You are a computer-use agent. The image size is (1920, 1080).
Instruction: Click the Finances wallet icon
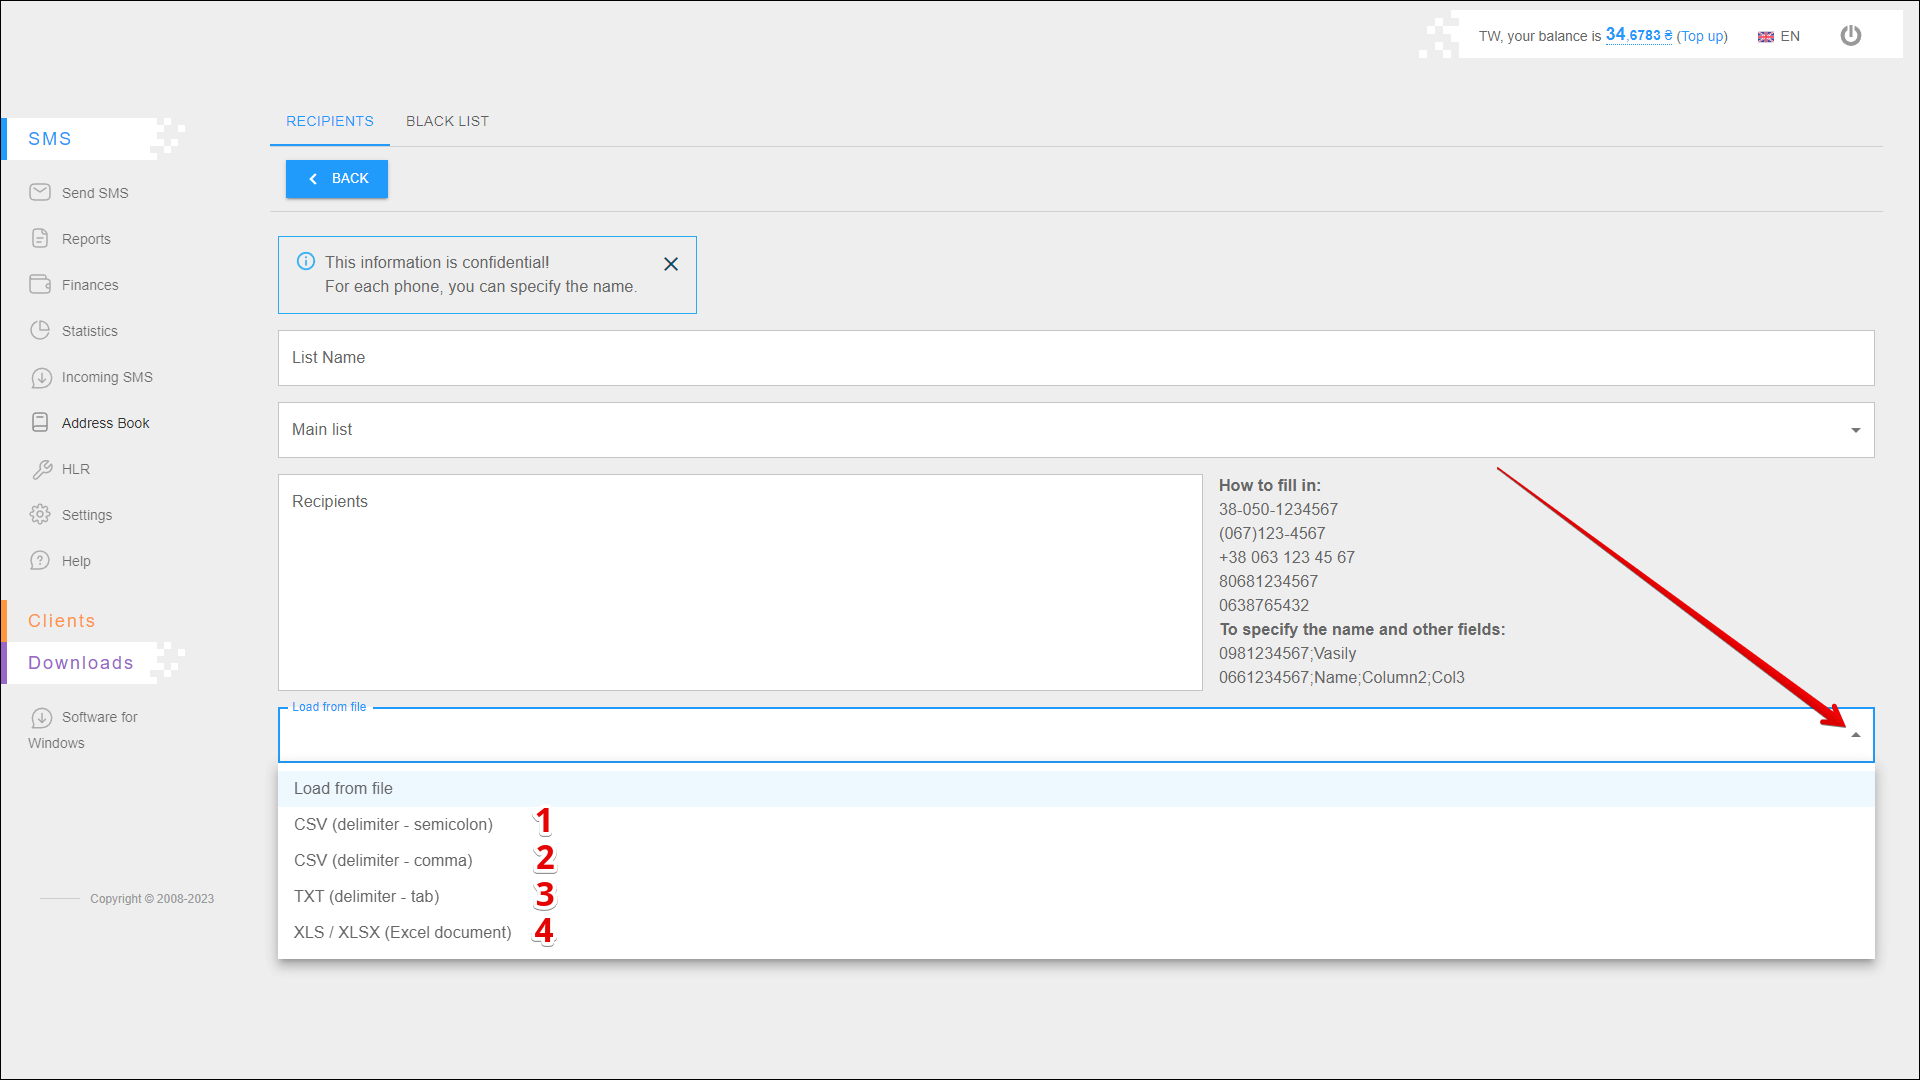40,284
